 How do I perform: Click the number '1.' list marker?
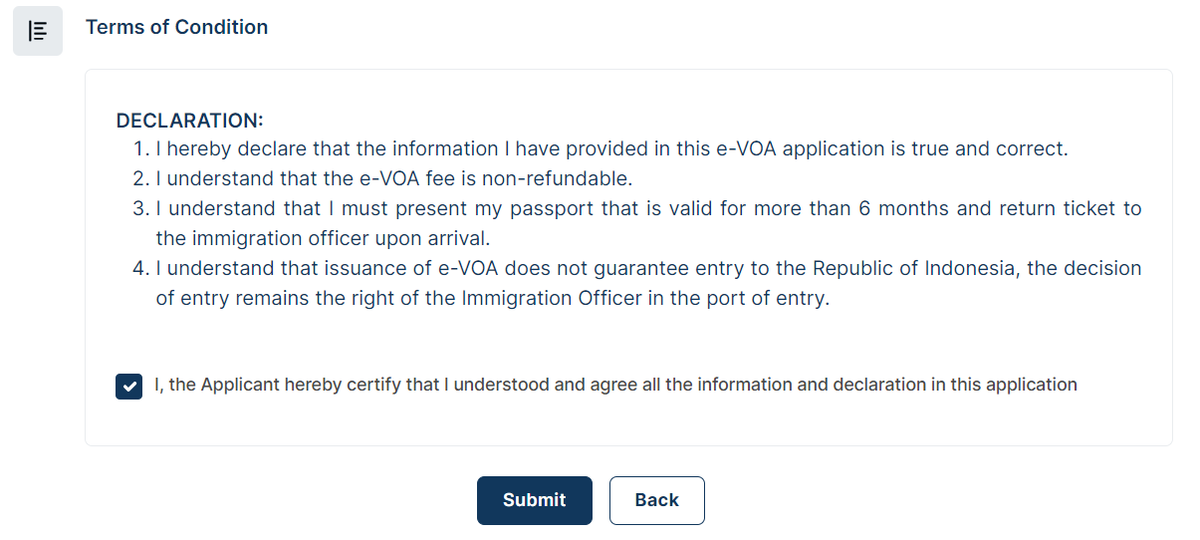point(140,150)
